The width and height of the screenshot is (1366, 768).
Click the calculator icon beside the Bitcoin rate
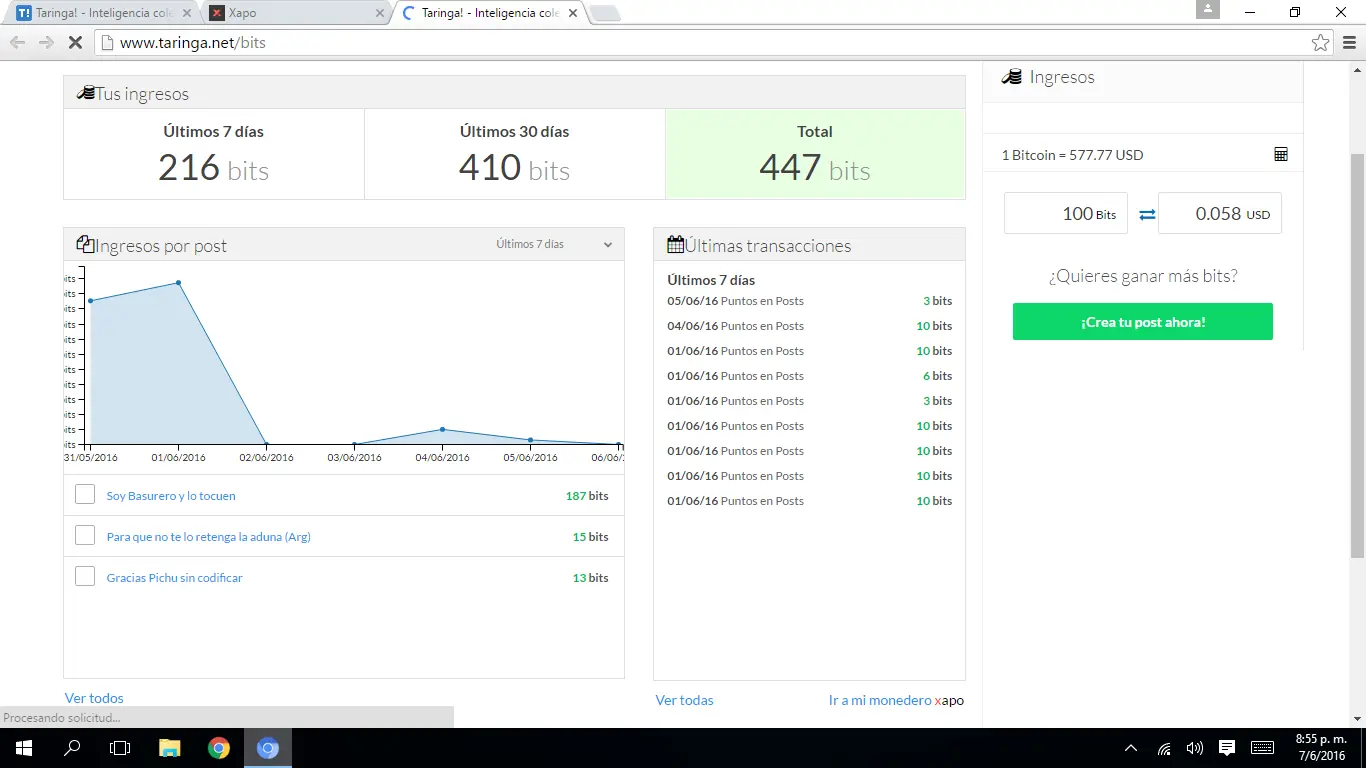click(x=1281, y=154)
